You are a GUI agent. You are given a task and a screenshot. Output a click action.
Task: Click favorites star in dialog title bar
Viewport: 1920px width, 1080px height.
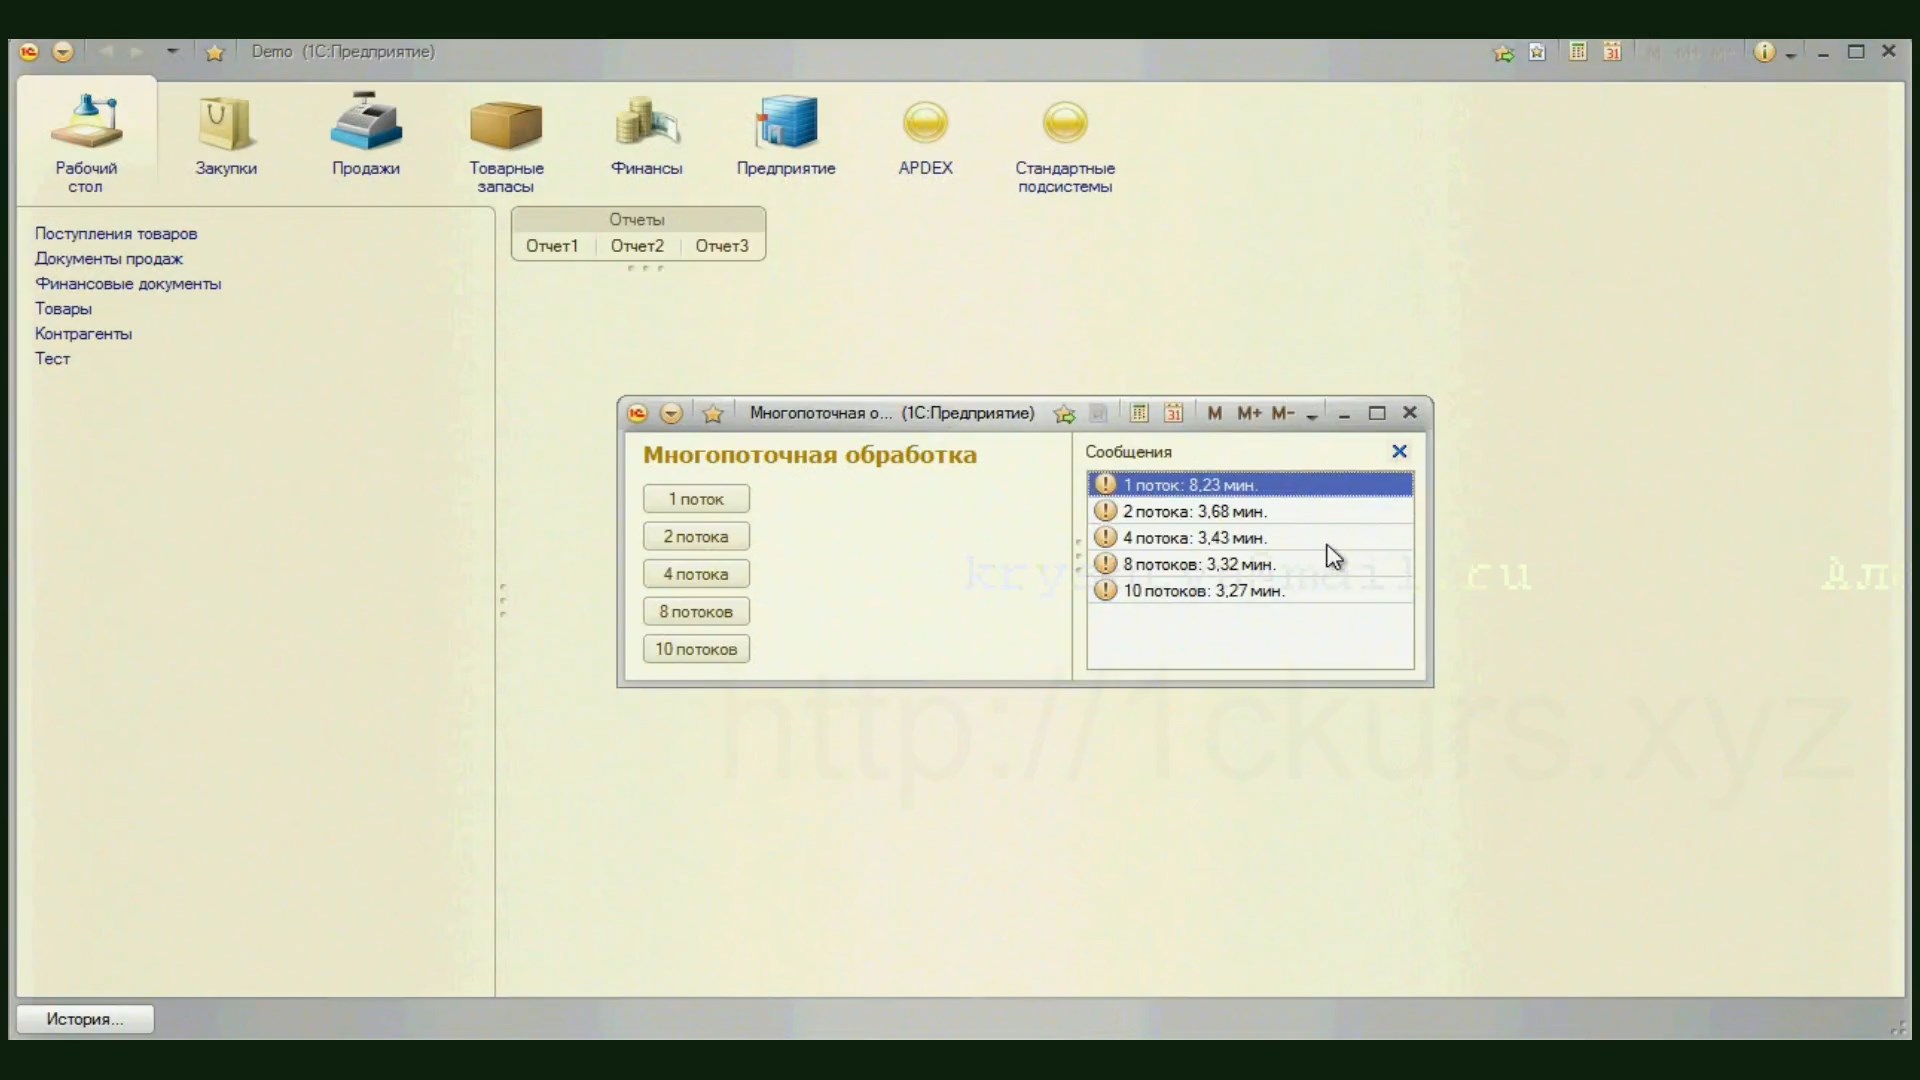(x=713, y=413)
